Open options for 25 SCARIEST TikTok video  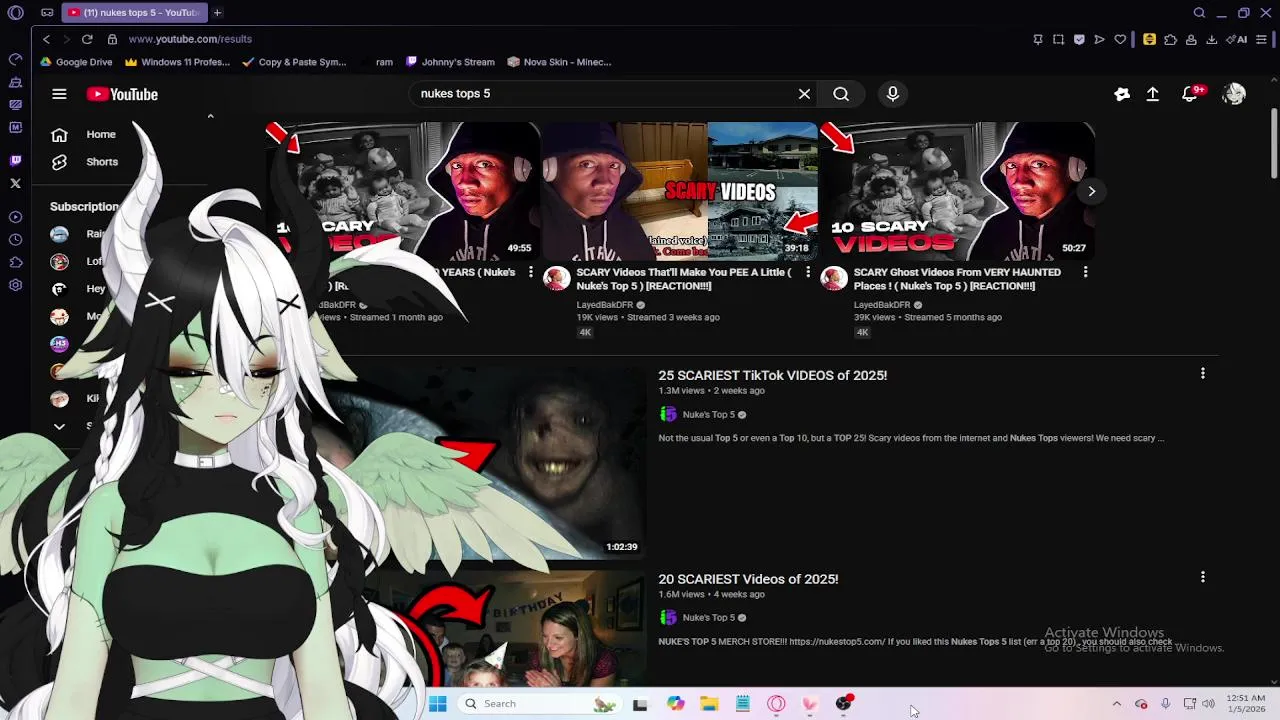[x=1203, y=373]
